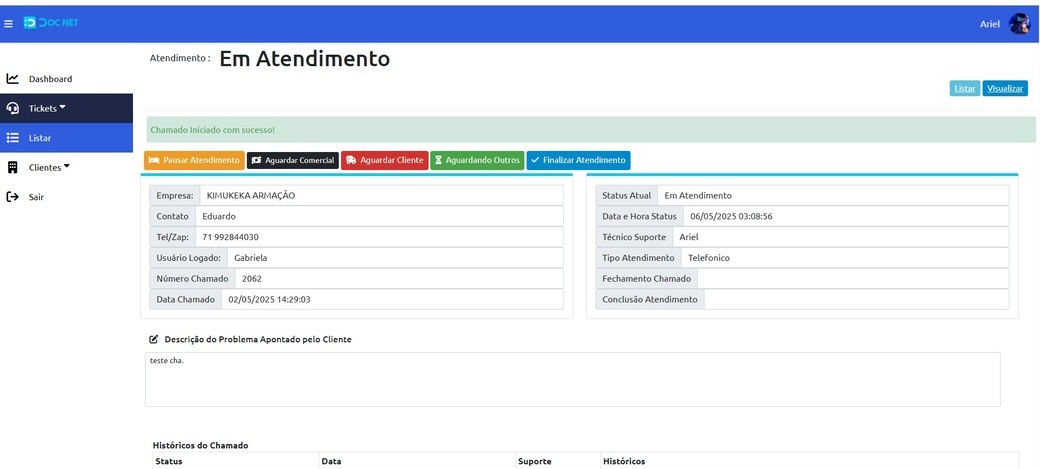Click the edit icon beside Descrição do Problema
This screenshot has width=1040, height=469.
coord(154,339)
